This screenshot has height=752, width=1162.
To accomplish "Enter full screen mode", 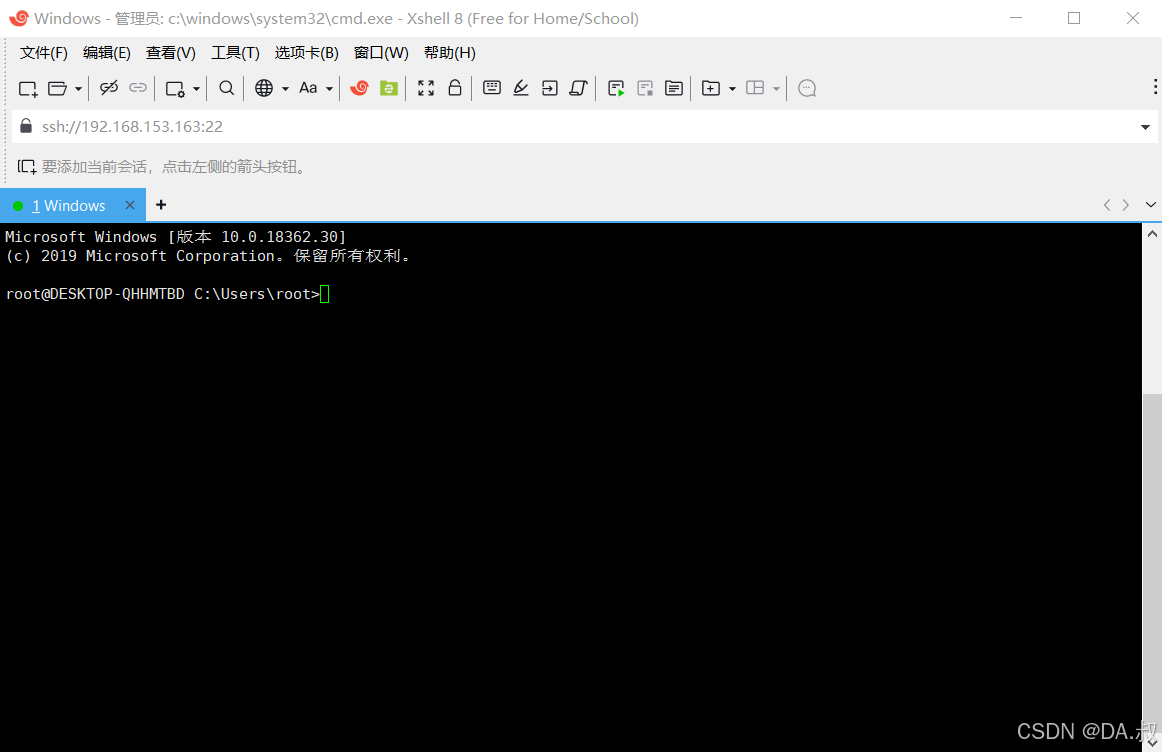I will coord(425,88).
